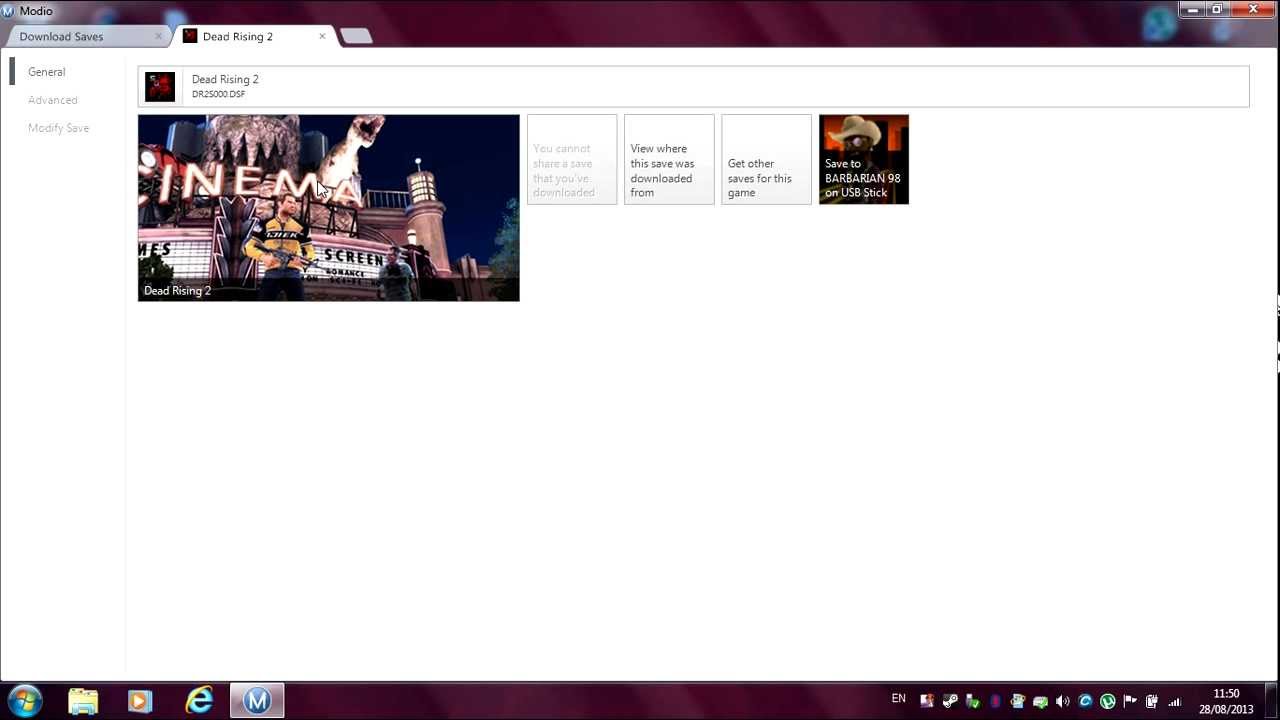The height and width of the screenshot is (720, 1280).
Task: Open a new blank tab
Action: point(356,36)
